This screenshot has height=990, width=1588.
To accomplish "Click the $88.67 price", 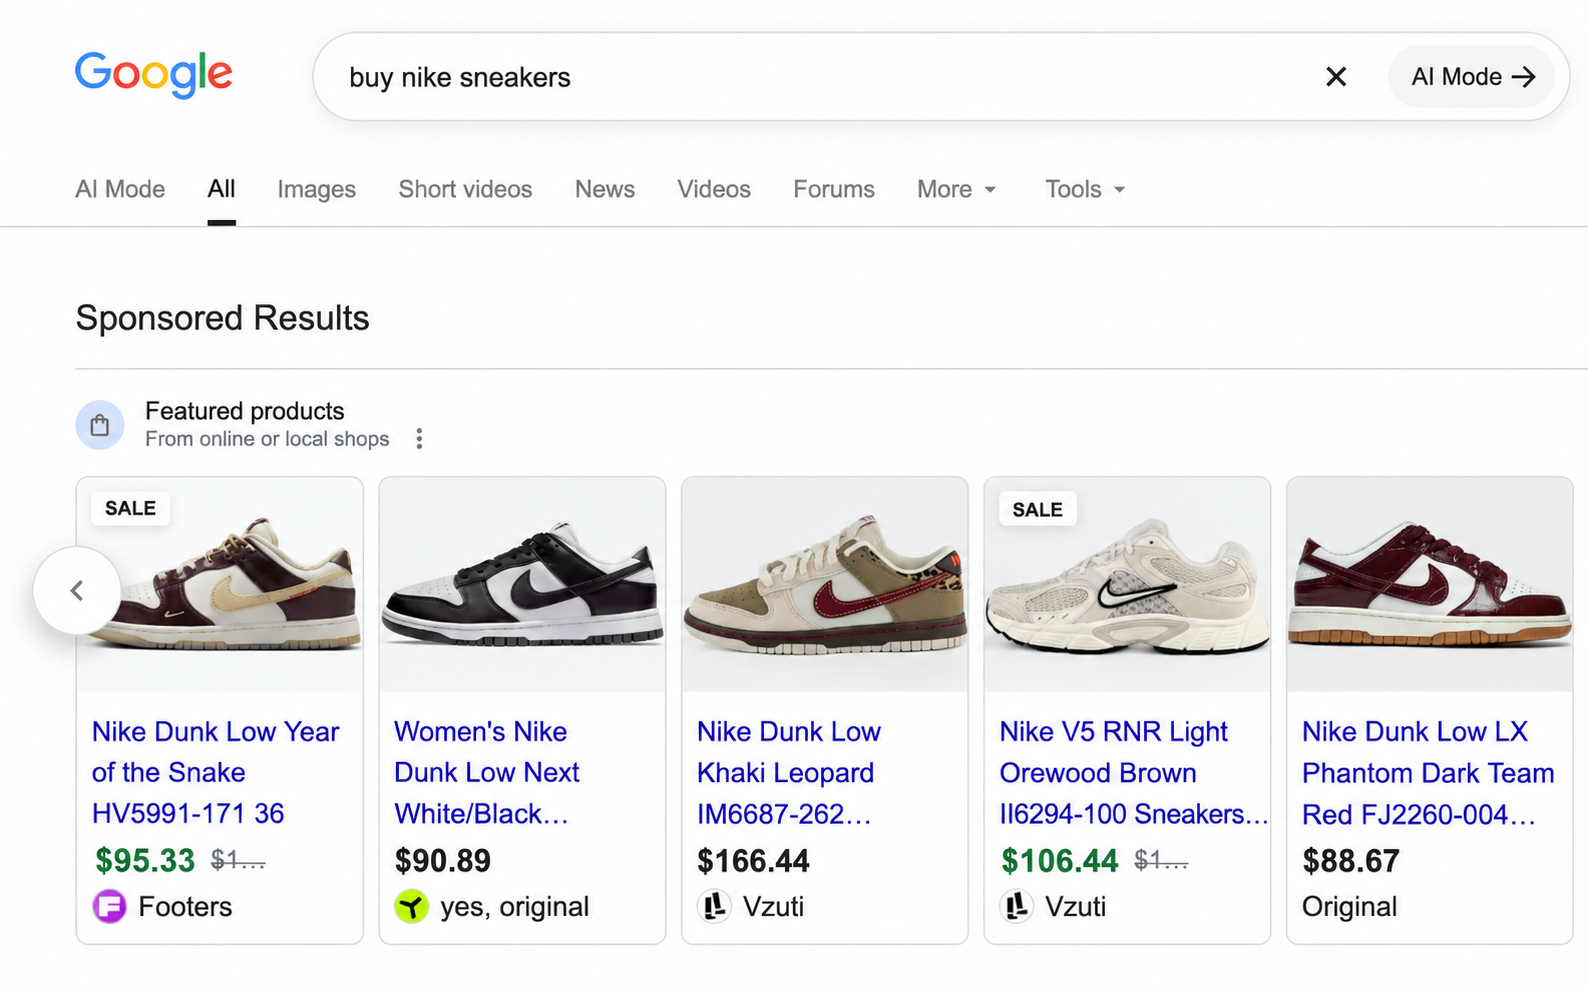I will pos(1351,860).
